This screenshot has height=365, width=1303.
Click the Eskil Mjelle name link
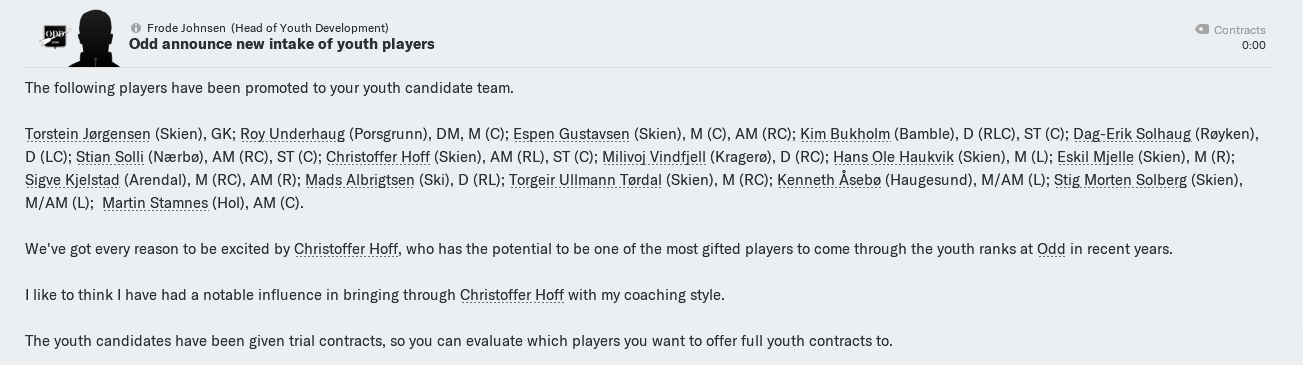tap(1095, 157)
